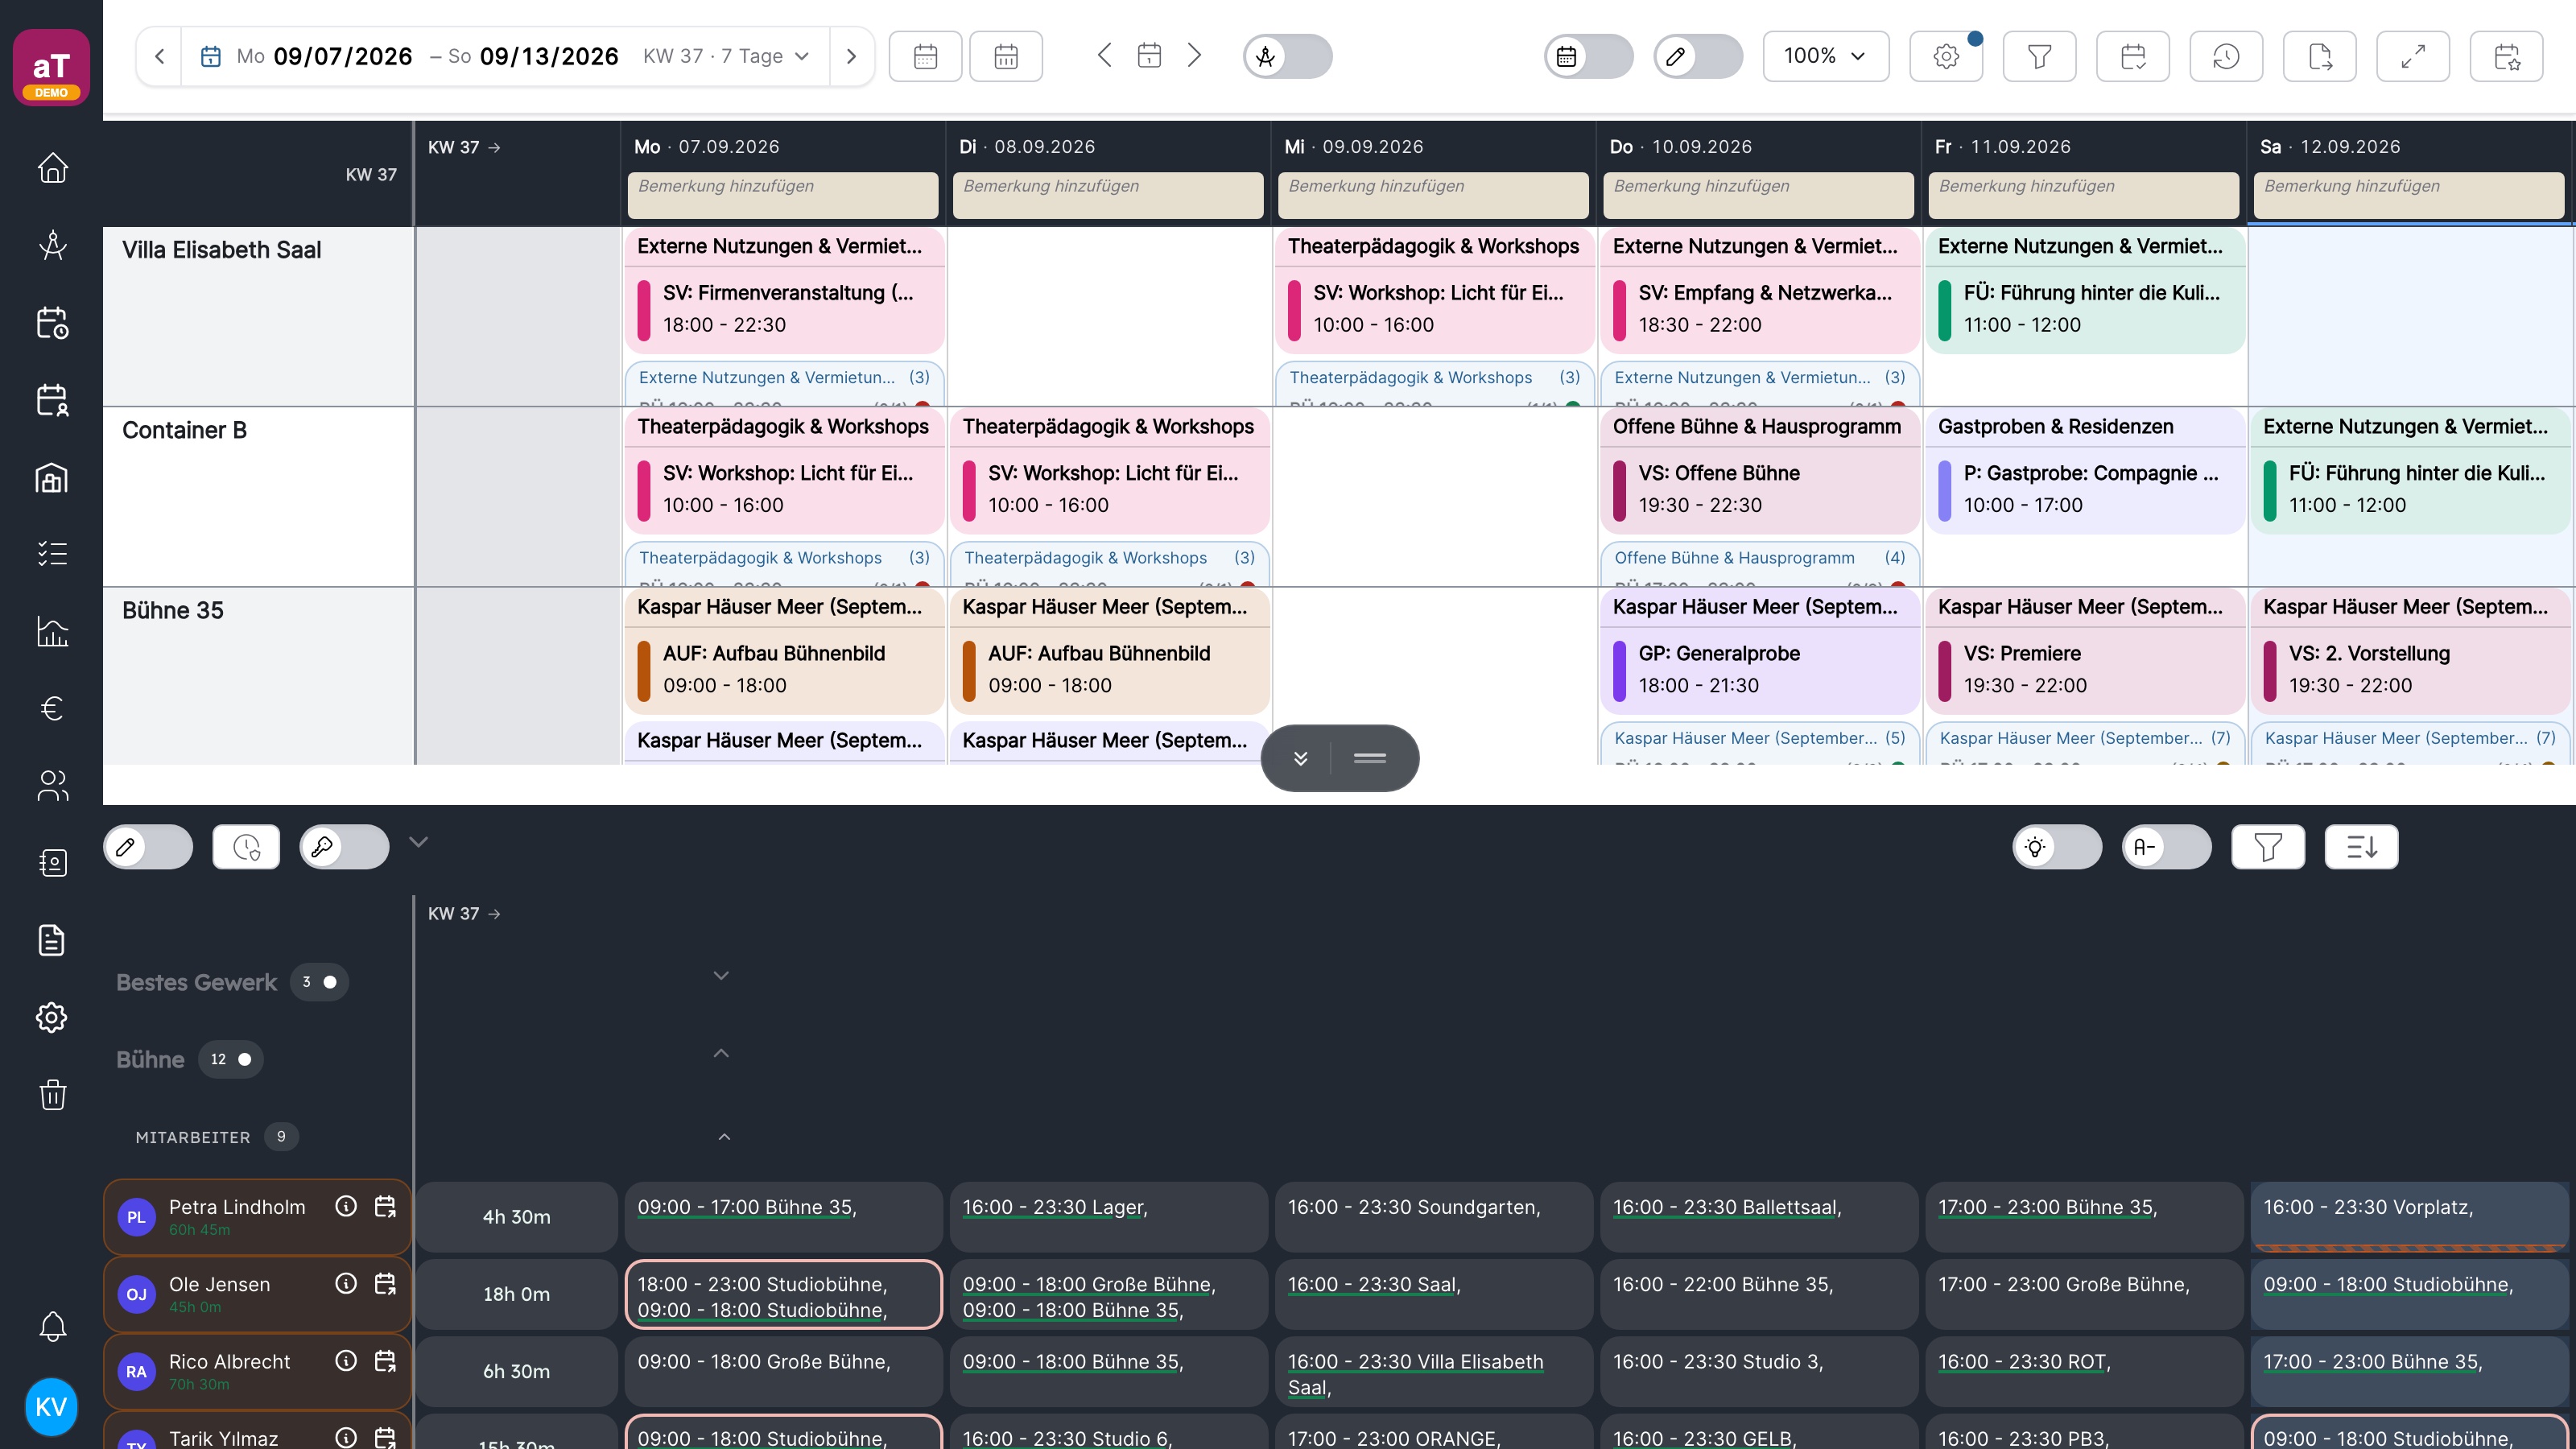Toggle the wrench switch in lower panel
Screen dimensions: 2576x1449
click(x=344, y=847)
